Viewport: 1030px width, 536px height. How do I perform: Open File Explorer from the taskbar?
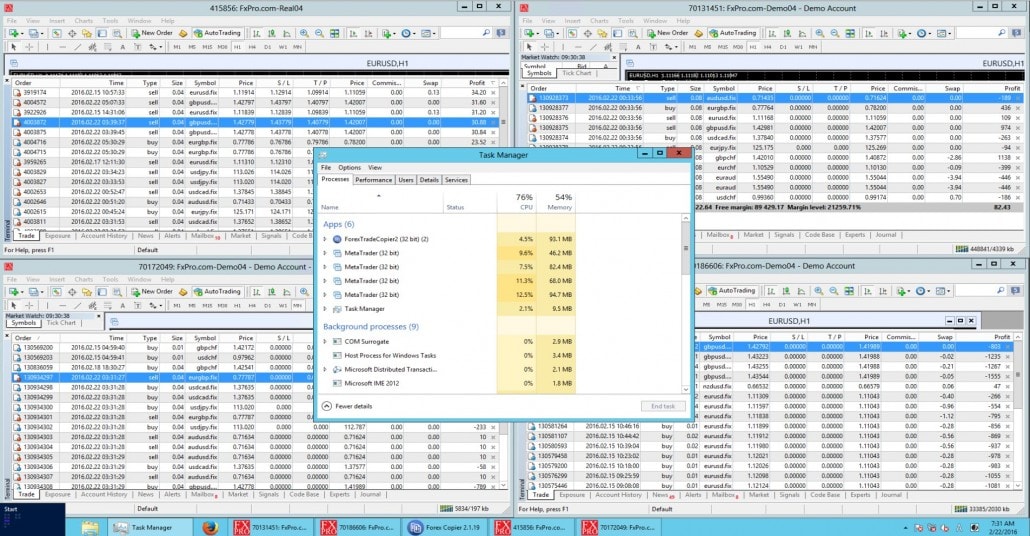(x=90, y=527)
